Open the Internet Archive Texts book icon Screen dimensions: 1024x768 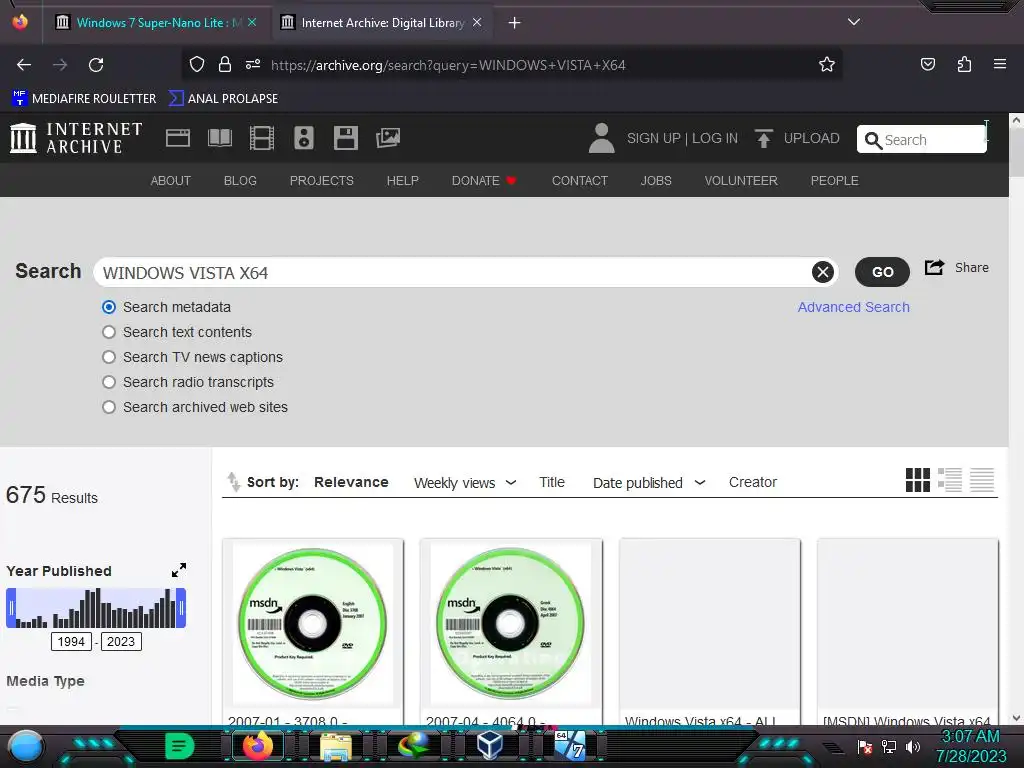click(x=219, y=138)
